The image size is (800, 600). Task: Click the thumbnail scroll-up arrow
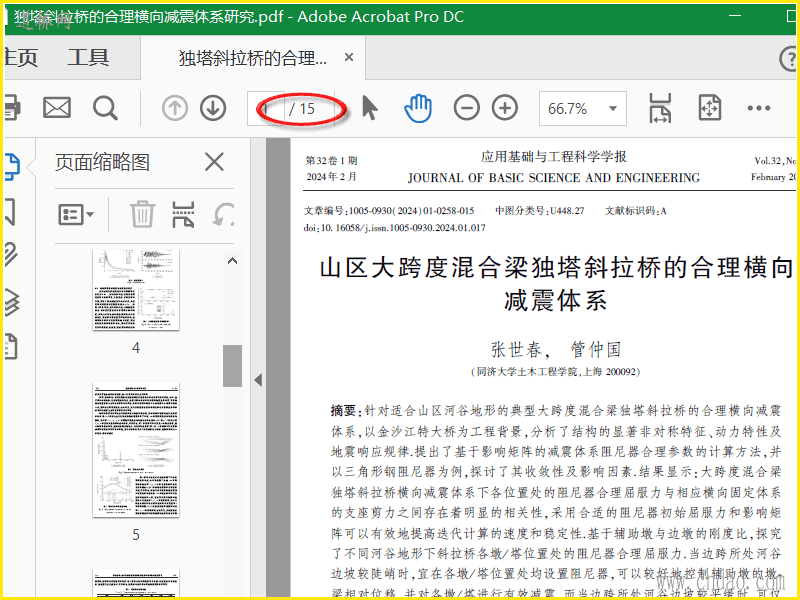tap(233, 261)
